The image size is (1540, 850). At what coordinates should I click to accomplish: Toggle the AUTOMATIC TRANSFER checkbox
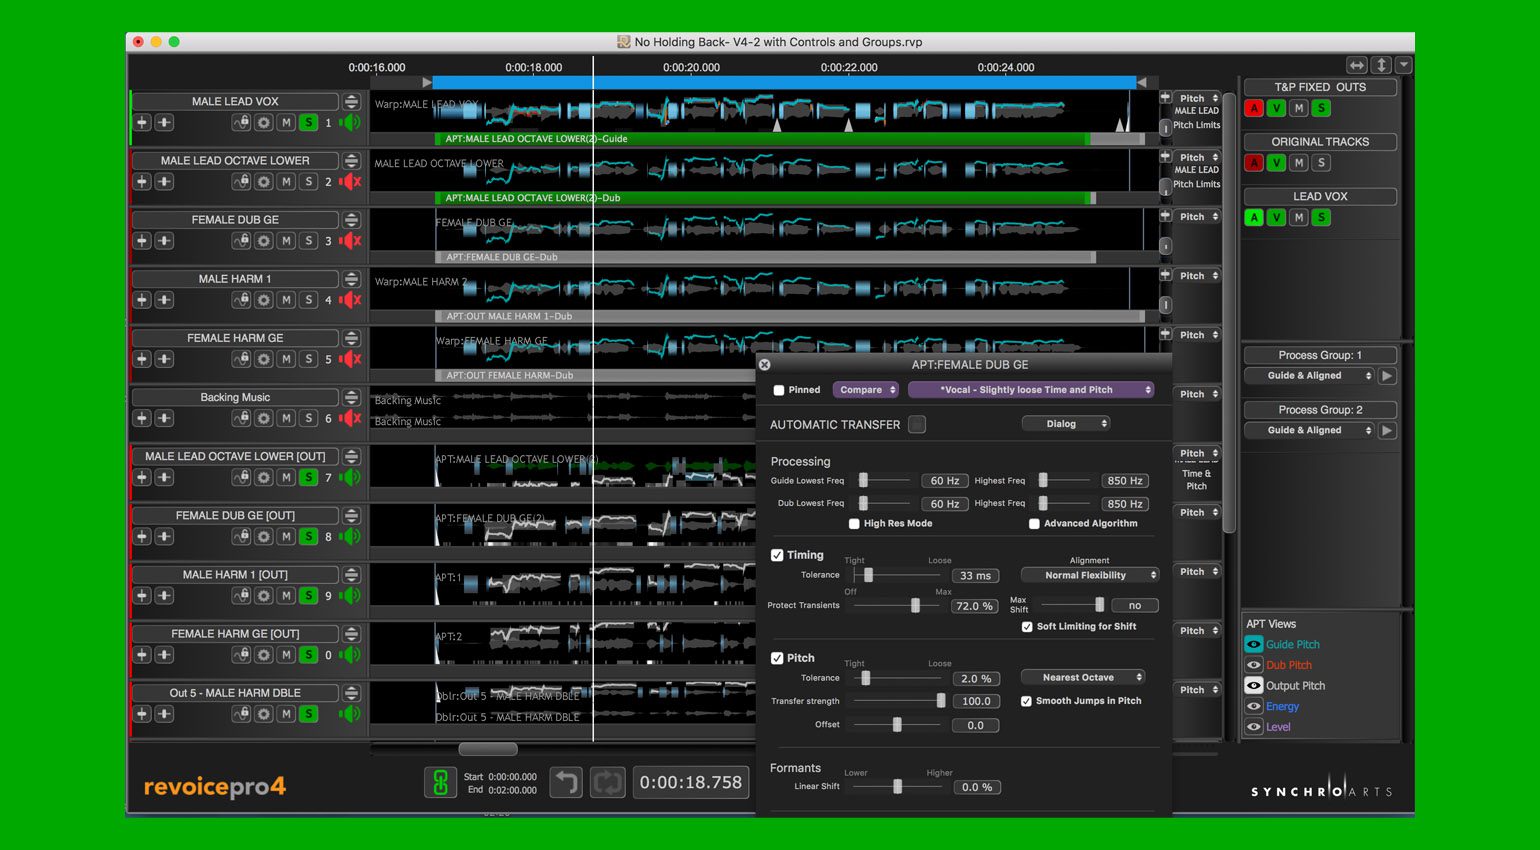tap(917, 425)
